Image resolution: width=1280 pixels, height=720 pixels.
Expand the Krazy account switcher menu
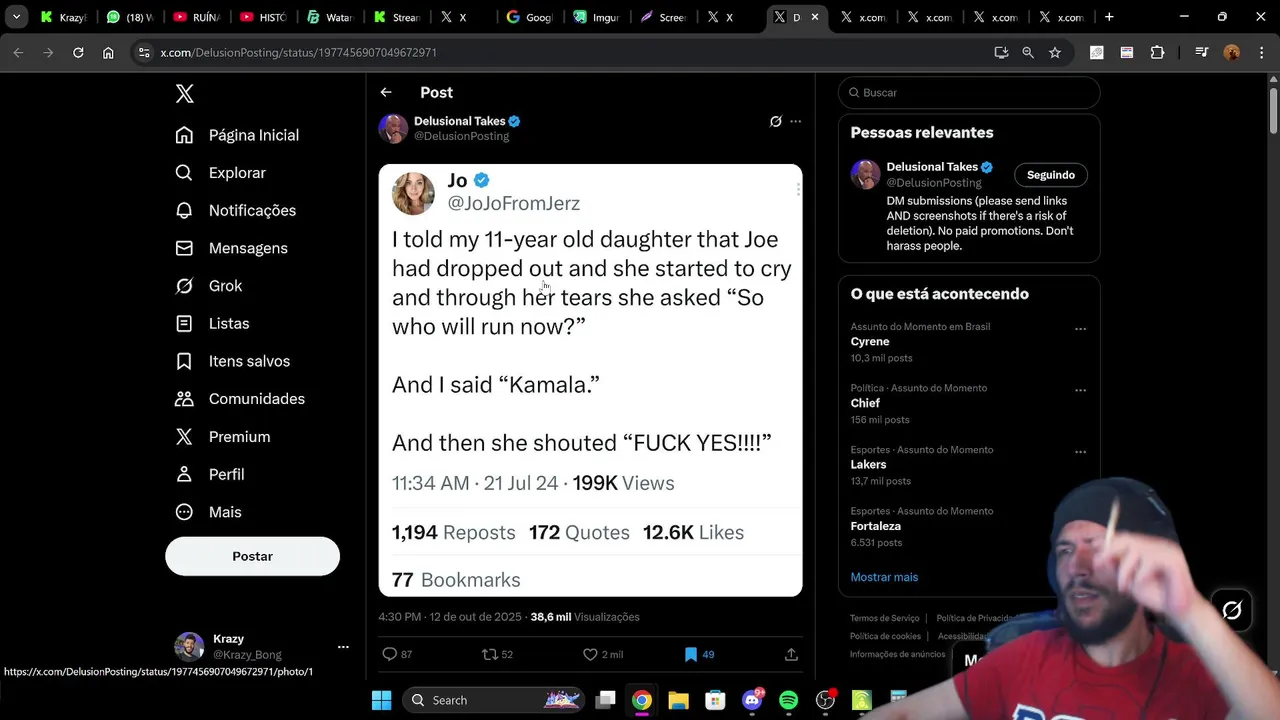[343, 646]
